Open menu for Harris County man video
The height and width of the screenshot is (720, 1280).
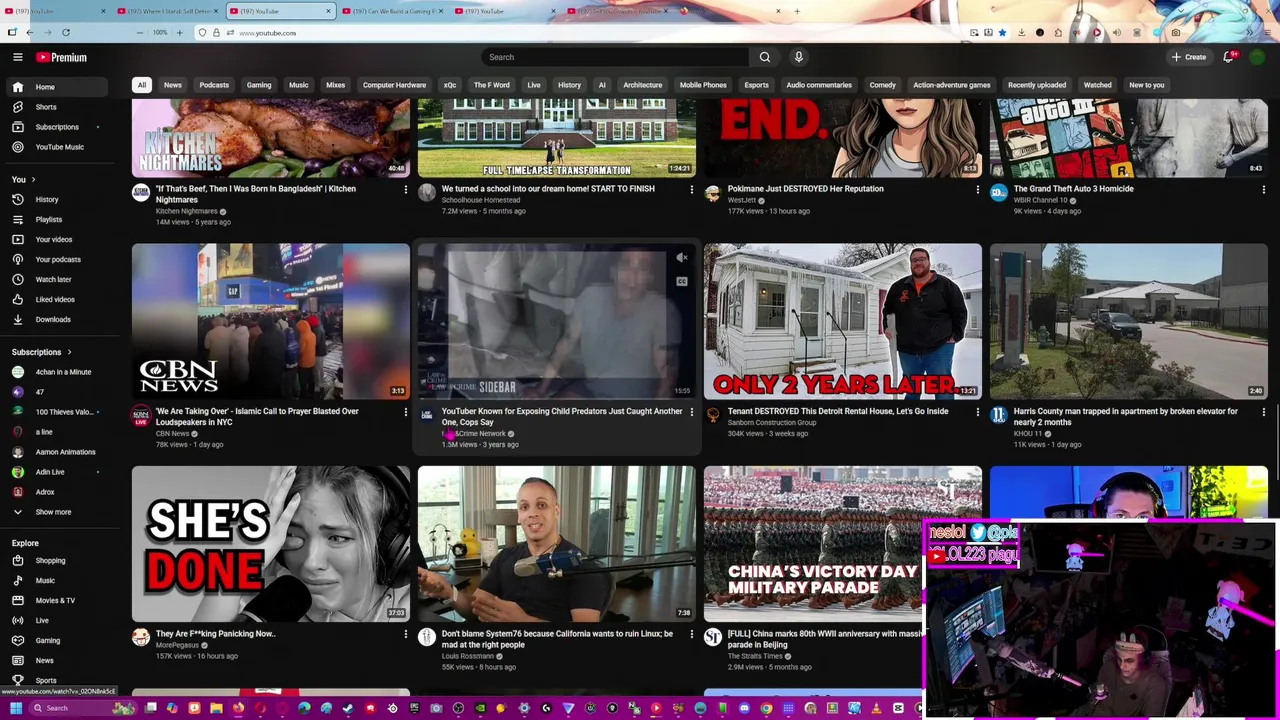[x=1263, y=412]
